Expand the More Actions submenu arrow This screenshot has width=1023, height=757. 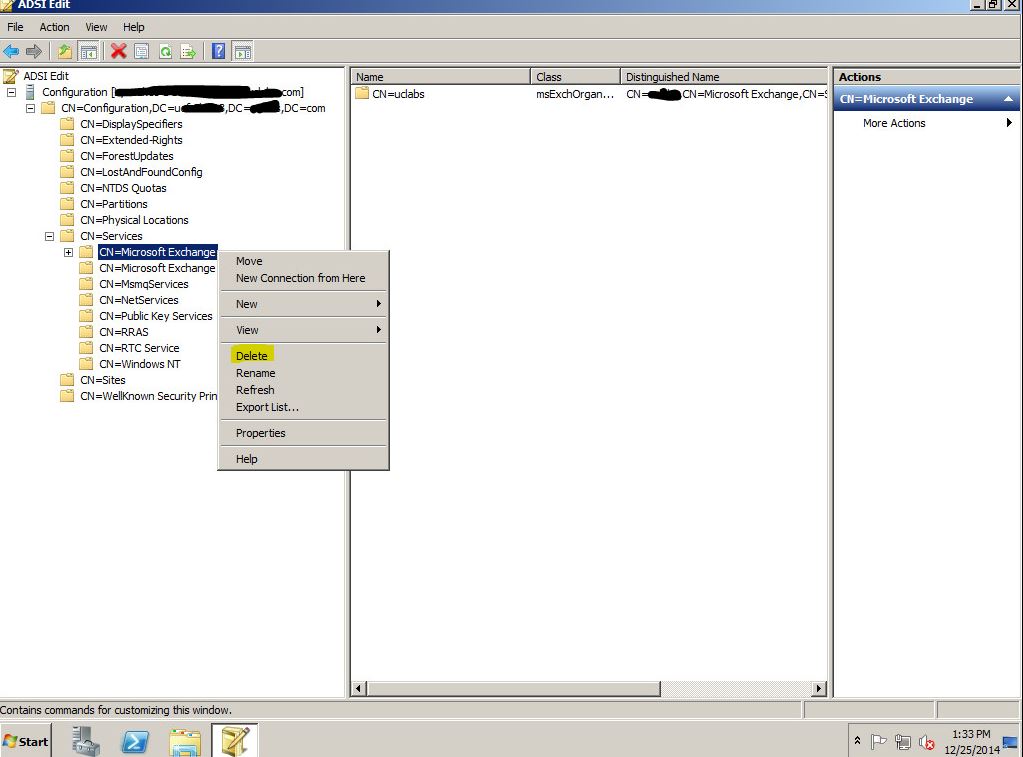(x=1009, y=123)
